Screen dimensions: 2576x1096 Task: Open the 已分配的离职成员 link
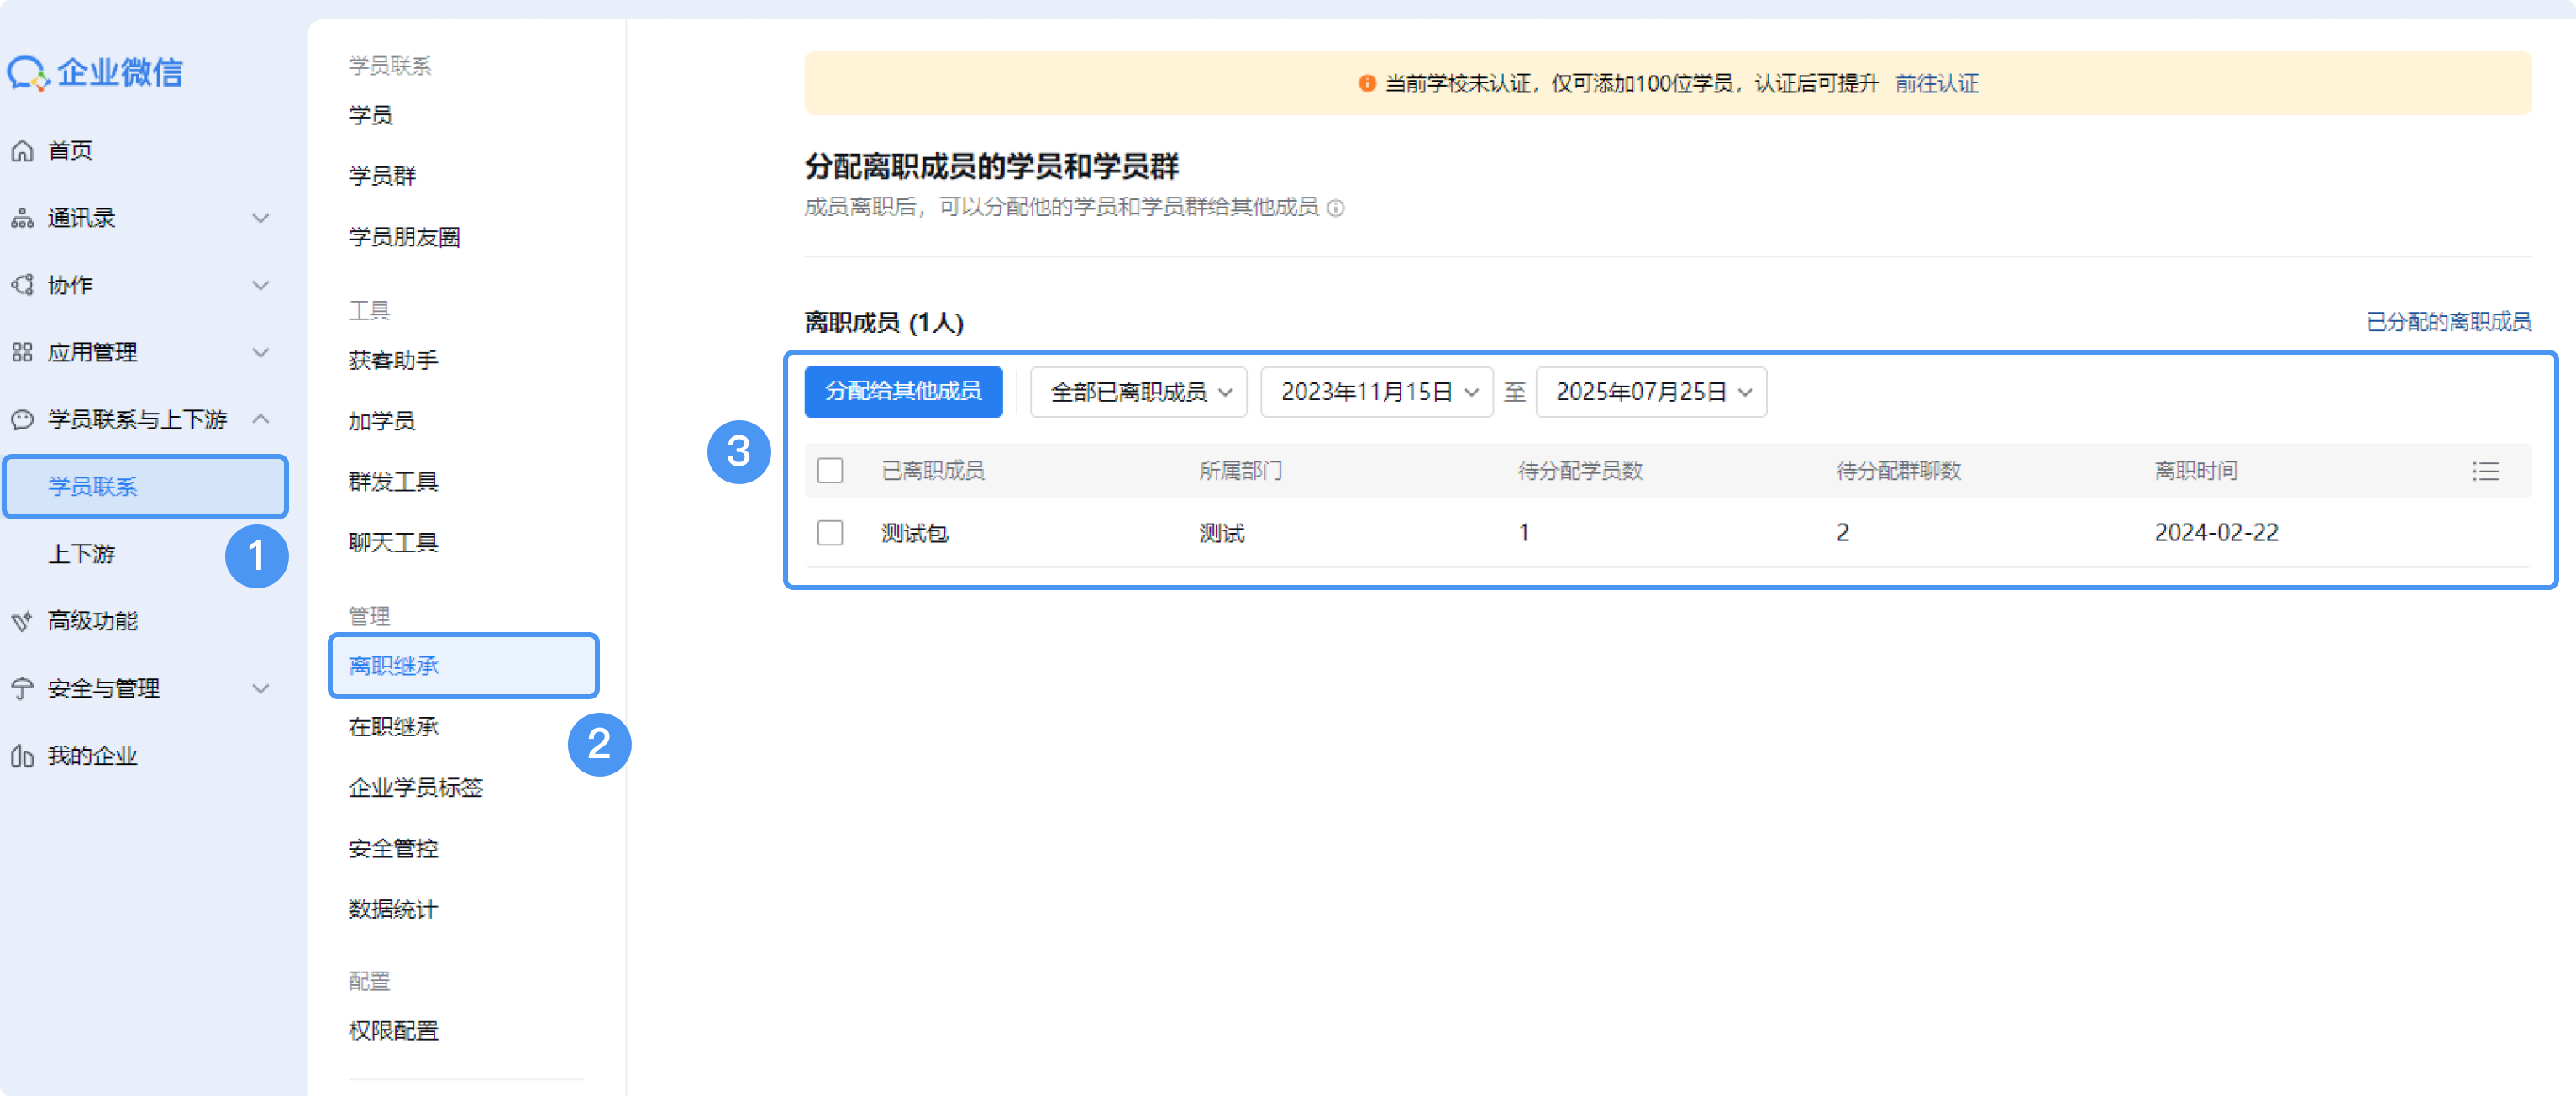(x=2448, y=322)
